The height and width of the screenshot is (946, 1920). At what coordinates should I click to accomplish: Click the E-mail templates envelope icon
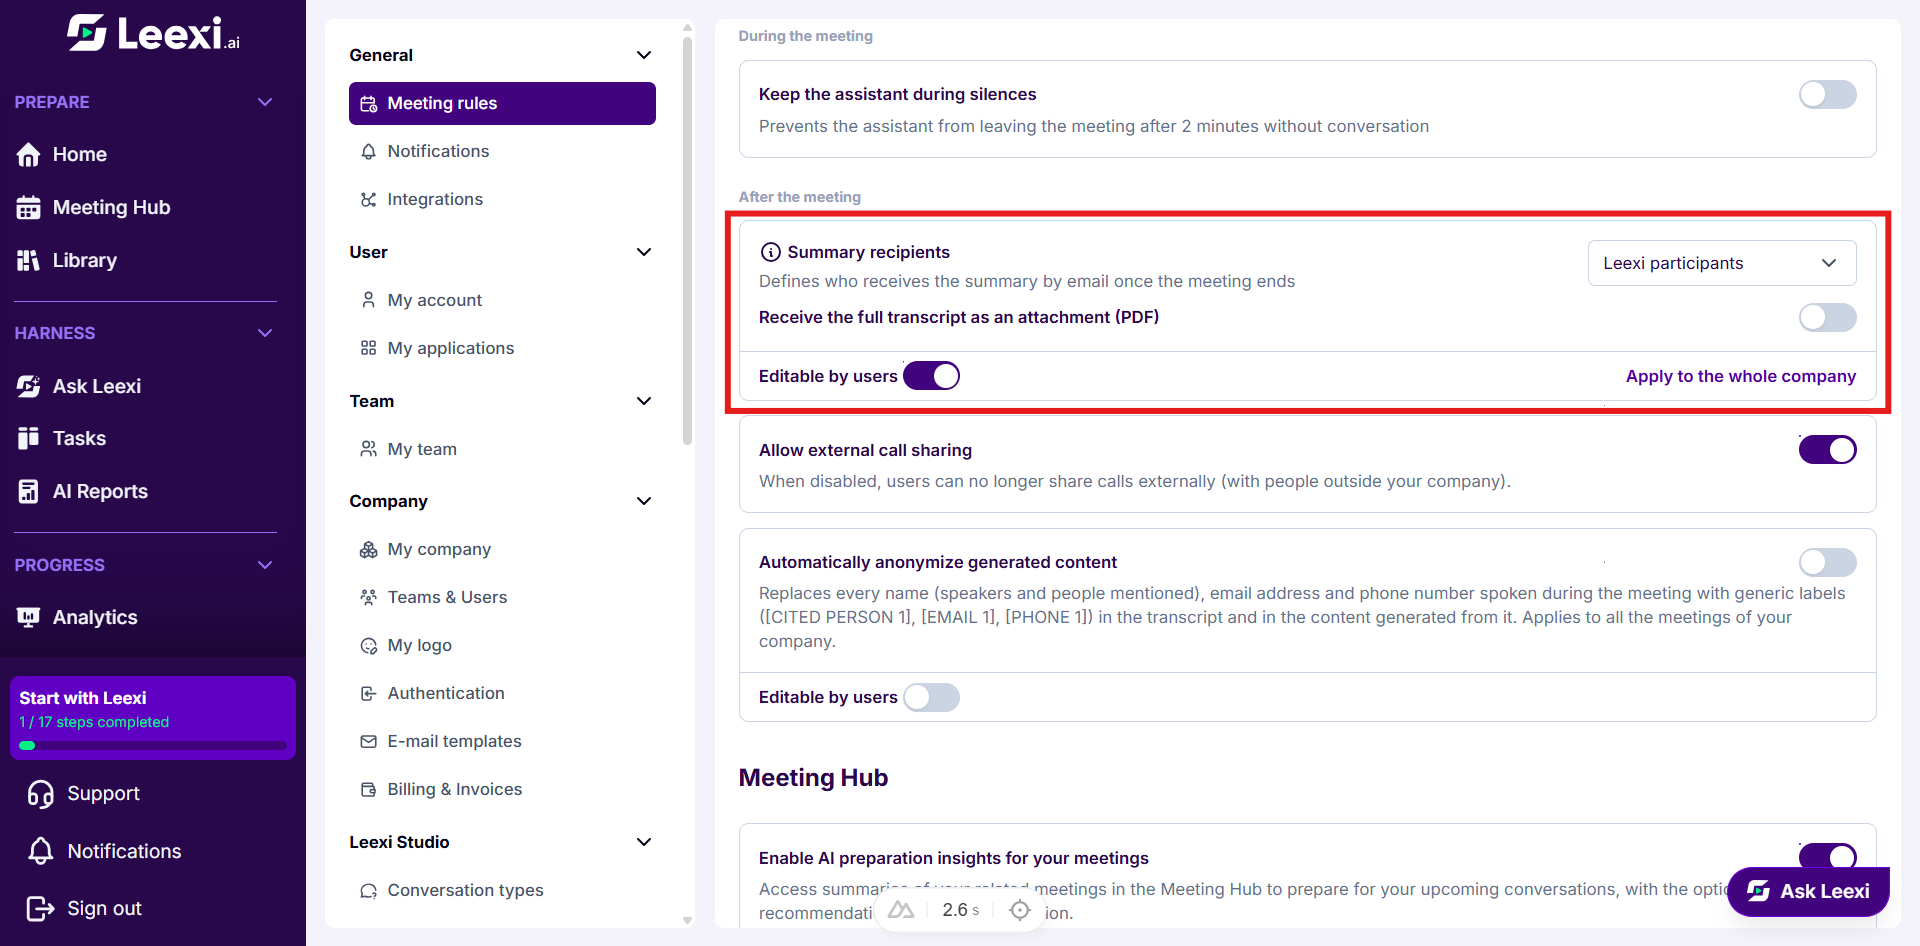pos(368,741)
